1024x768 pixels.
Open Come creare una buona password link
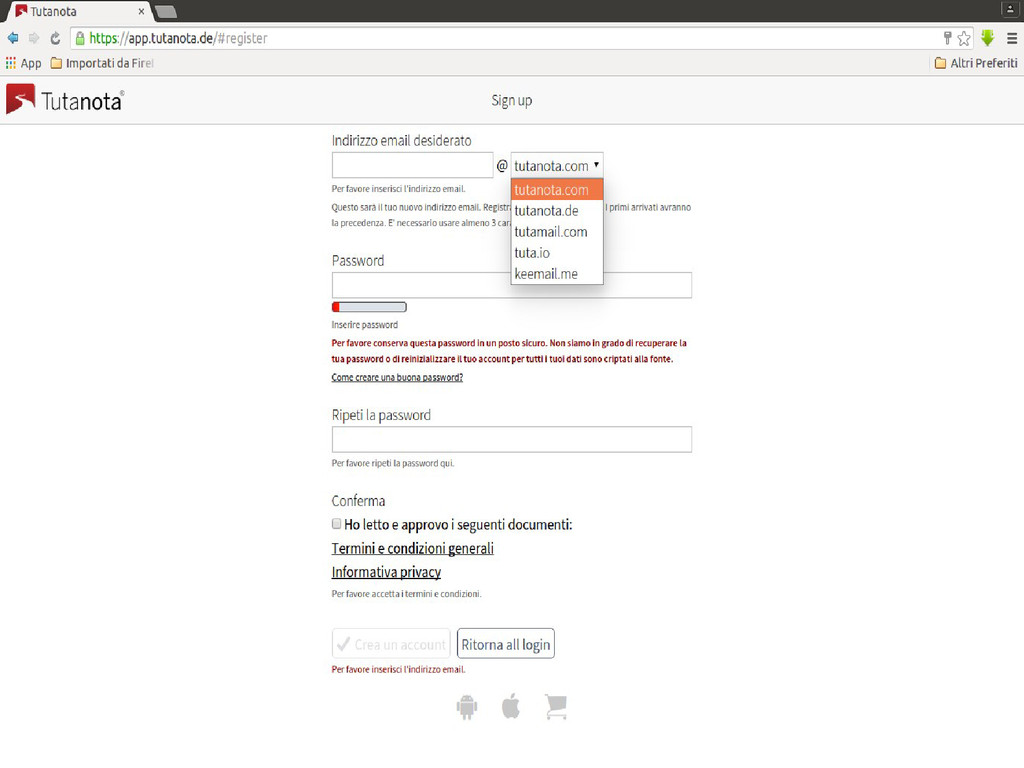point(397,377)
